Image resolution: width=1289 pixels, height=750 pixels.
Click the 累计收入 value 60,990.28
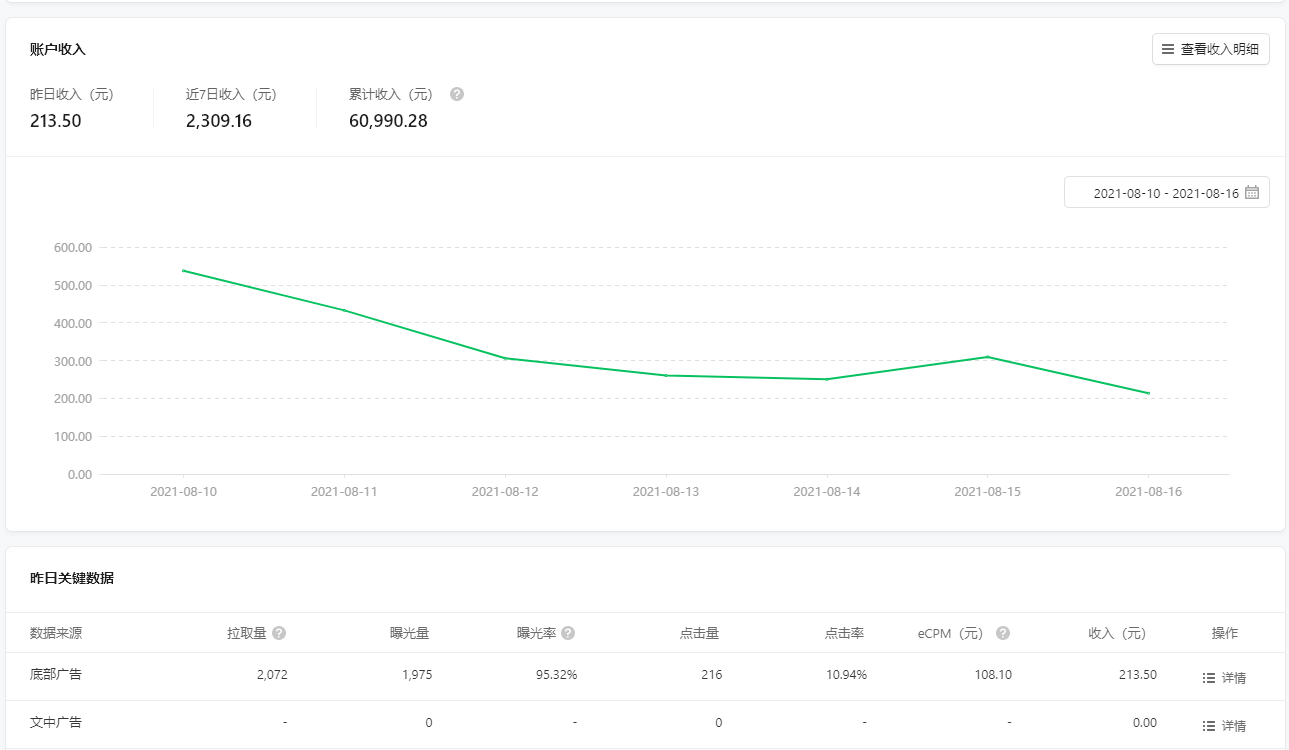coord(388,121)
